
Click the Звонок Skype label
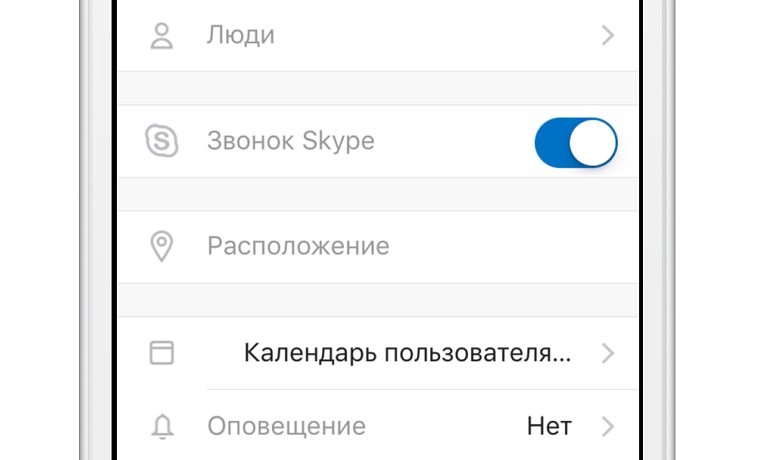(x=290, y=141)
